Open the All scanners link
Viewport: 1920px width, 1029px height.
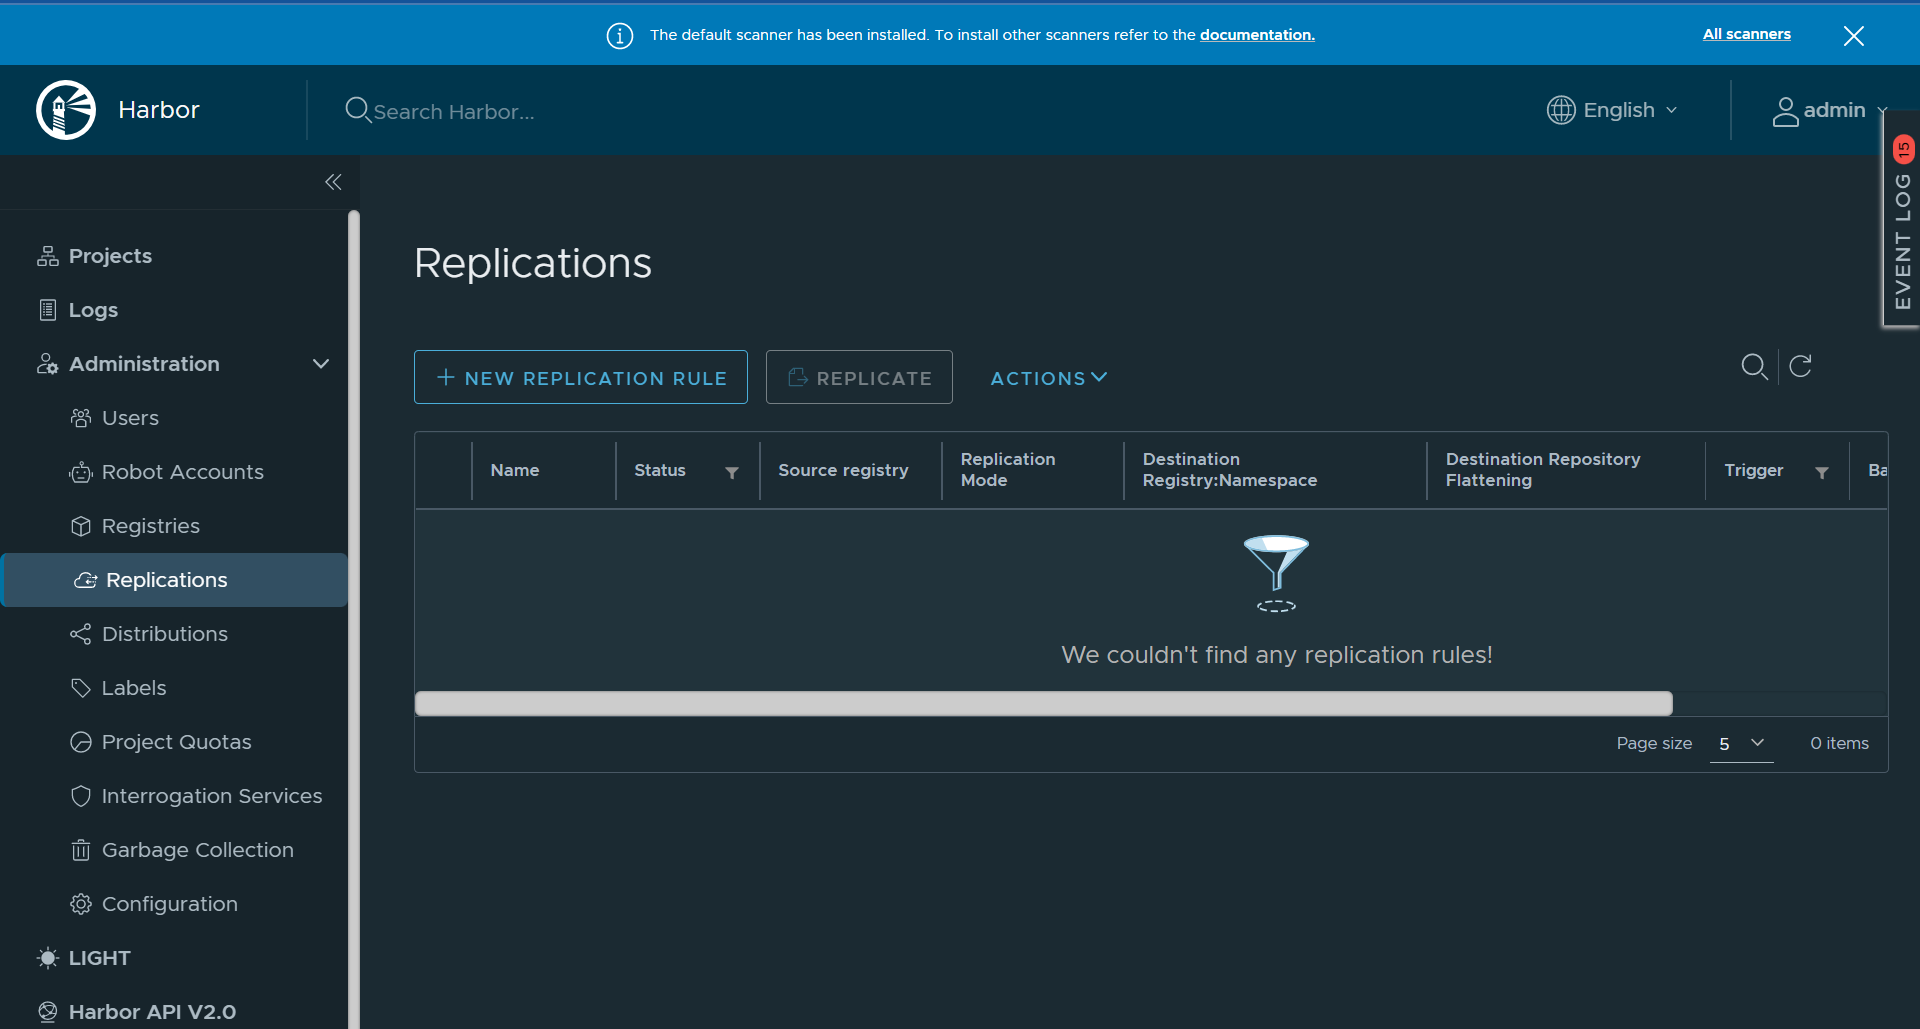1746,34
